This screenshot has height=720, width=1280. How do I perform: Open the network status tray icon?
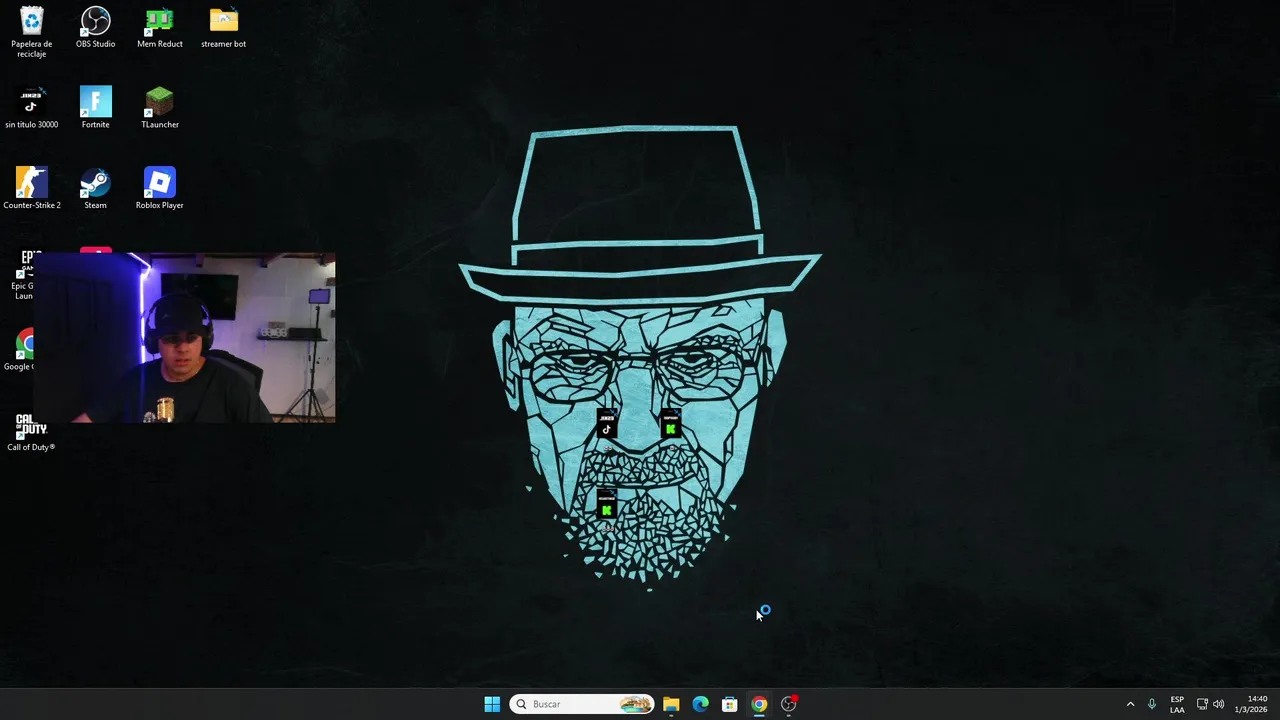tap(1202, 704)
